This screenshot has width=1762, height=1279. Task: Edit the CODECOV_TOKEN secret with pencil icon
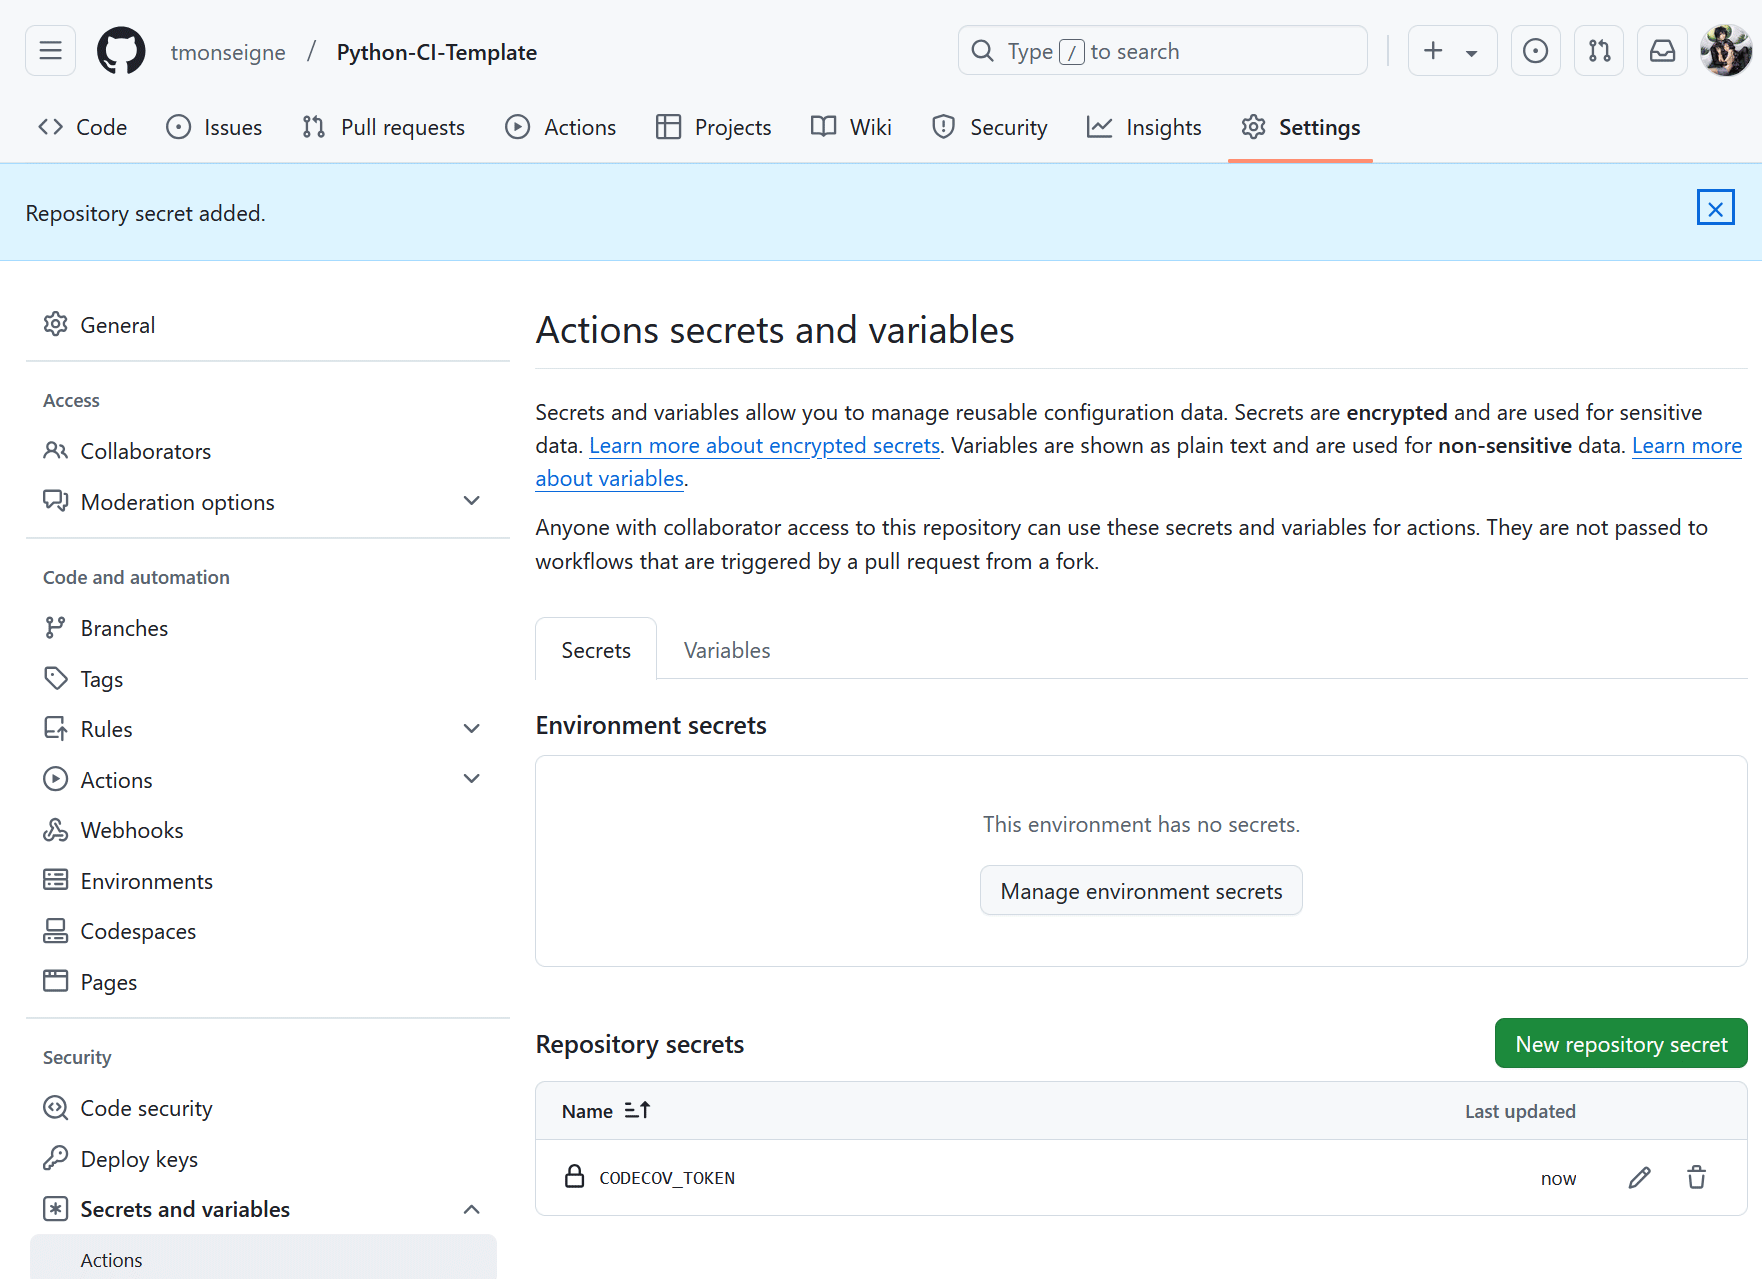point(1639,1178)
